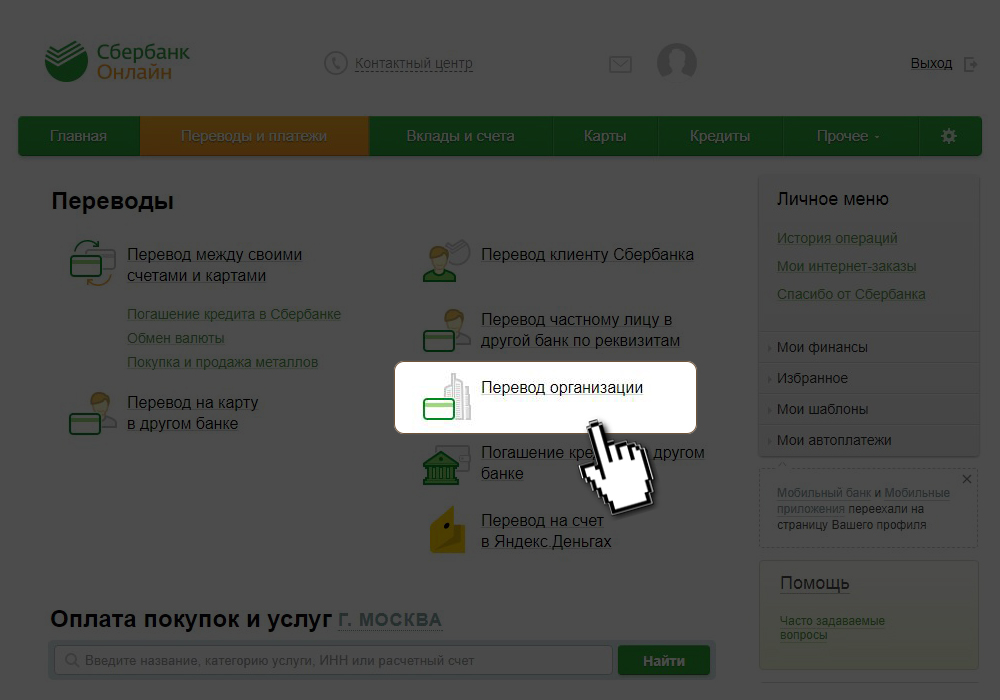This screenshot has height=700, width=1000.
Task: Open Перевод между своими счетами и картами
Action: coord(214,265)
